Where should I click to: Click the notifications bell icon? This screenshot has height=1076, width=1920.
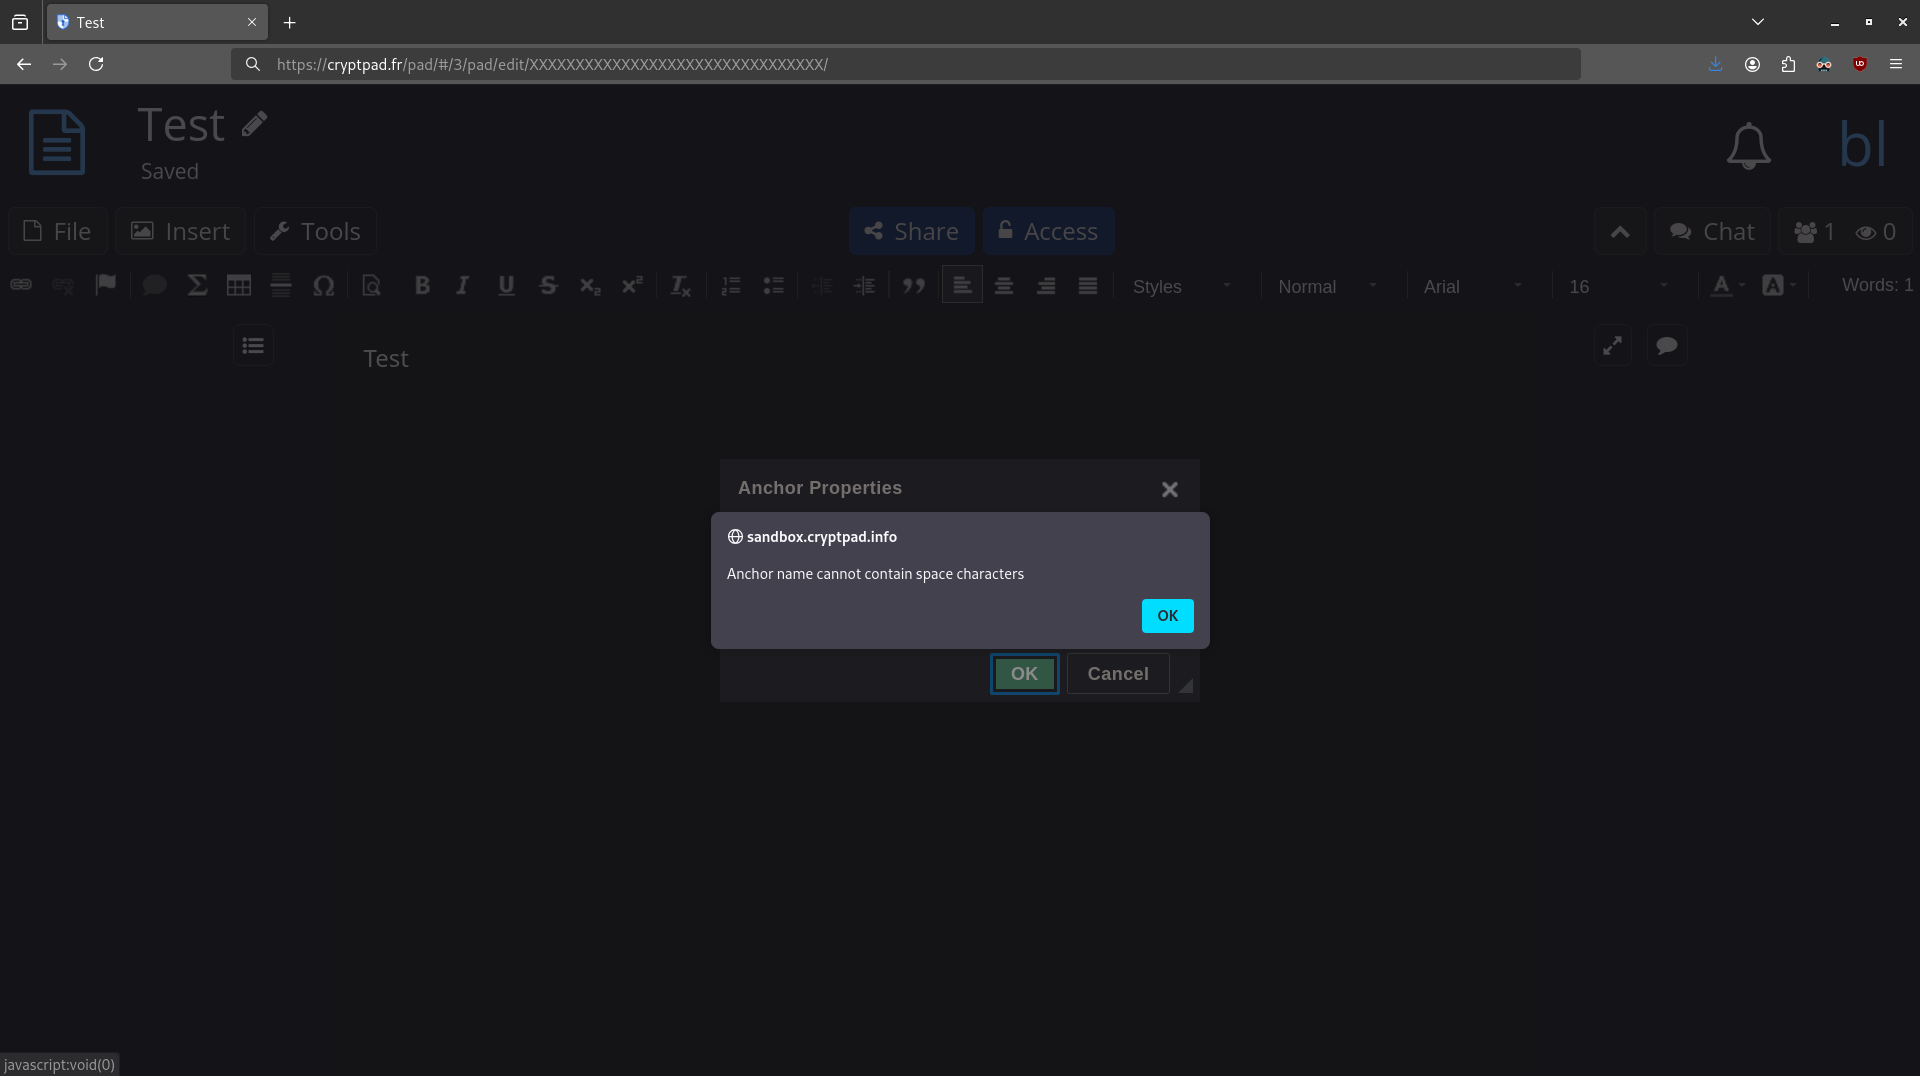pyautogui.click(x=1748, y=146)
